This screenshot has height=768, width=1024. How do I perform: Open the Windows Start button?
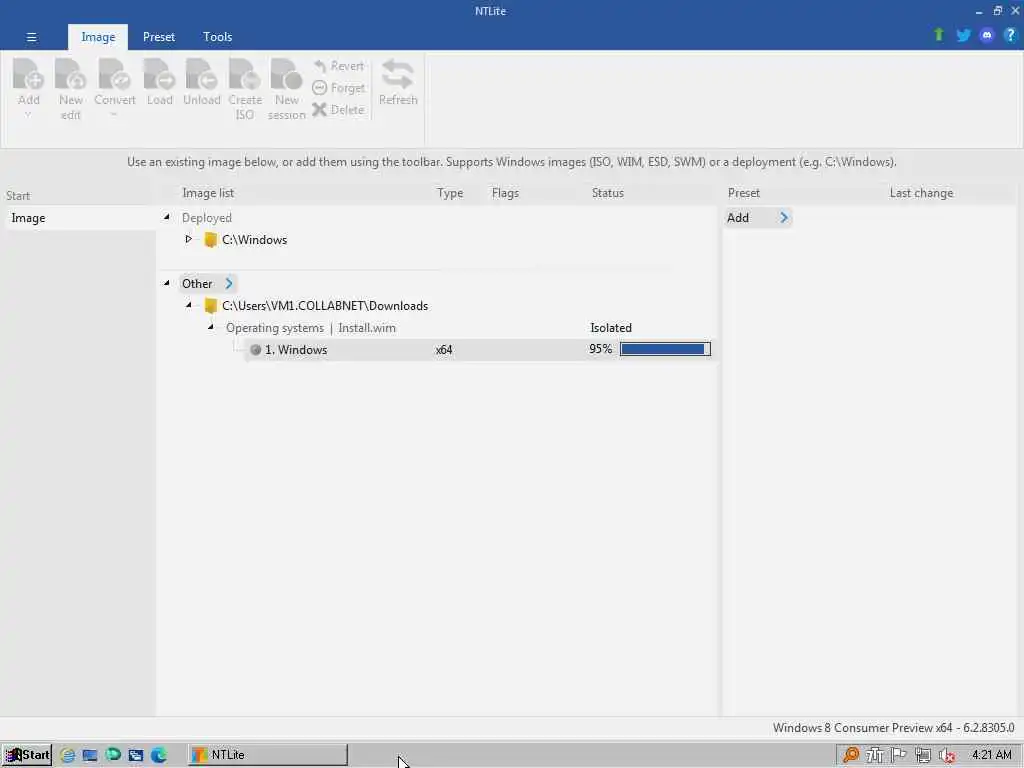click(26, 755)
